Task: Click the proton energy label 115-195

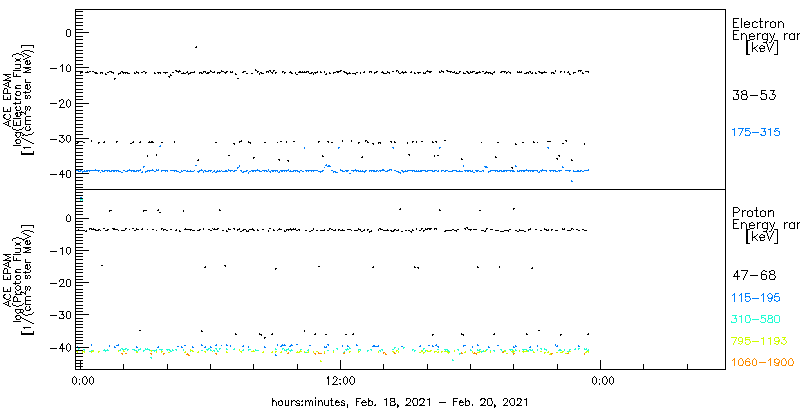Action: pyautogui.click(x=756, y=298)
